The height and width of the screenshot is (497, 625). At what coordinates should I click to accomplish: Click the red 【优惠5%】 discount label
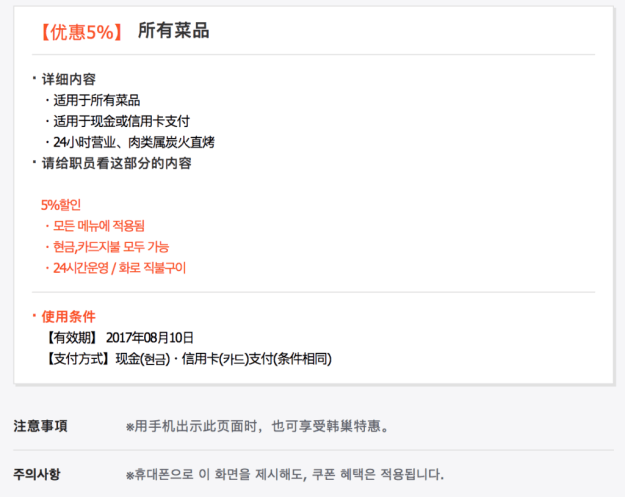[82, 32]
